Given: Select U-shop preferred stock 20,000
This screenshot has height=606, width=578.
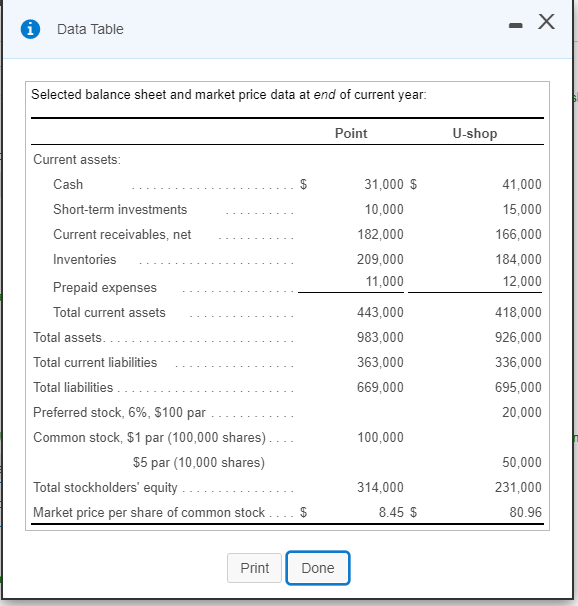Looking at the screenshot, I should (522, 412).
